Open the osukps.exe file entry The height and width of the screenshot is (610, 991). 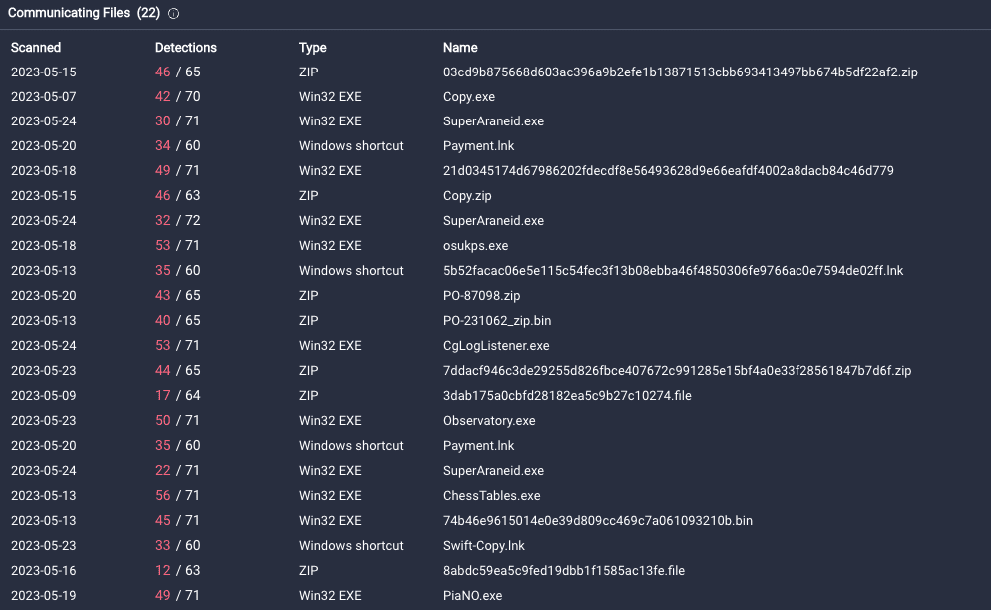tap(475, 246)
